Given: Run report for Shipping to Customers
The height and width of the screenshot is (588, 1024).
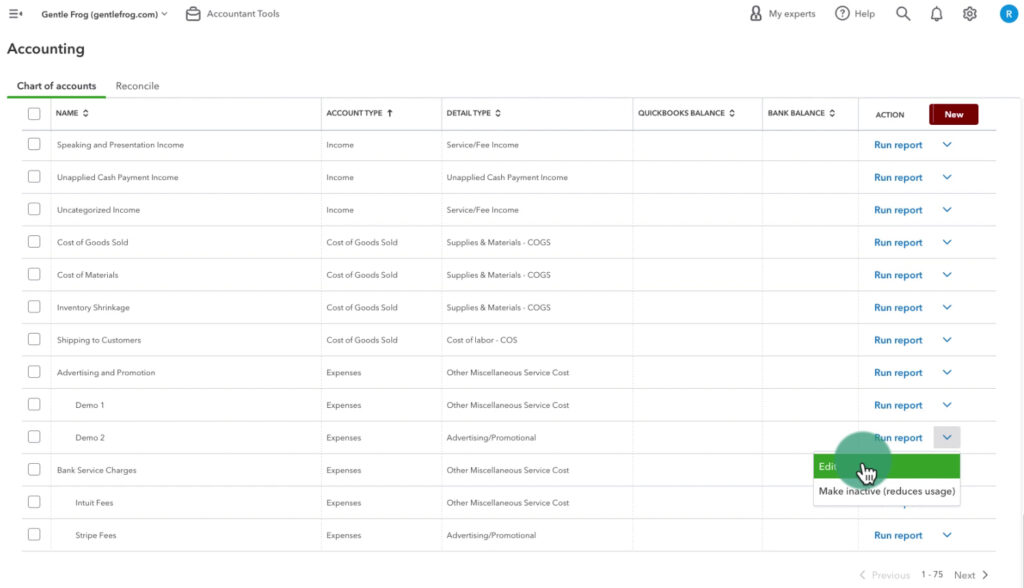Looking at the screenshot, I should pyautogui.click(x=898, y=340).
